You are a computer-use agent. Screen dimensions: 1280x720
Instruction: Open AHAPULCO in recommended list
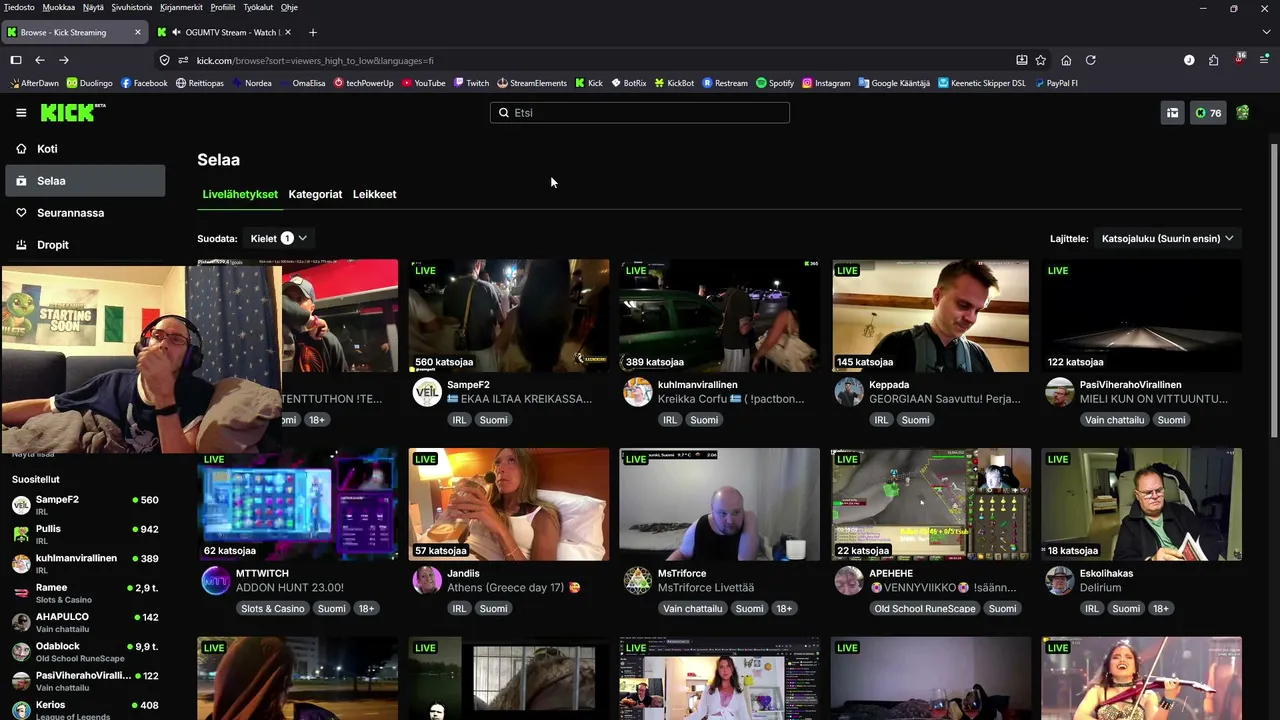point(85,622)
